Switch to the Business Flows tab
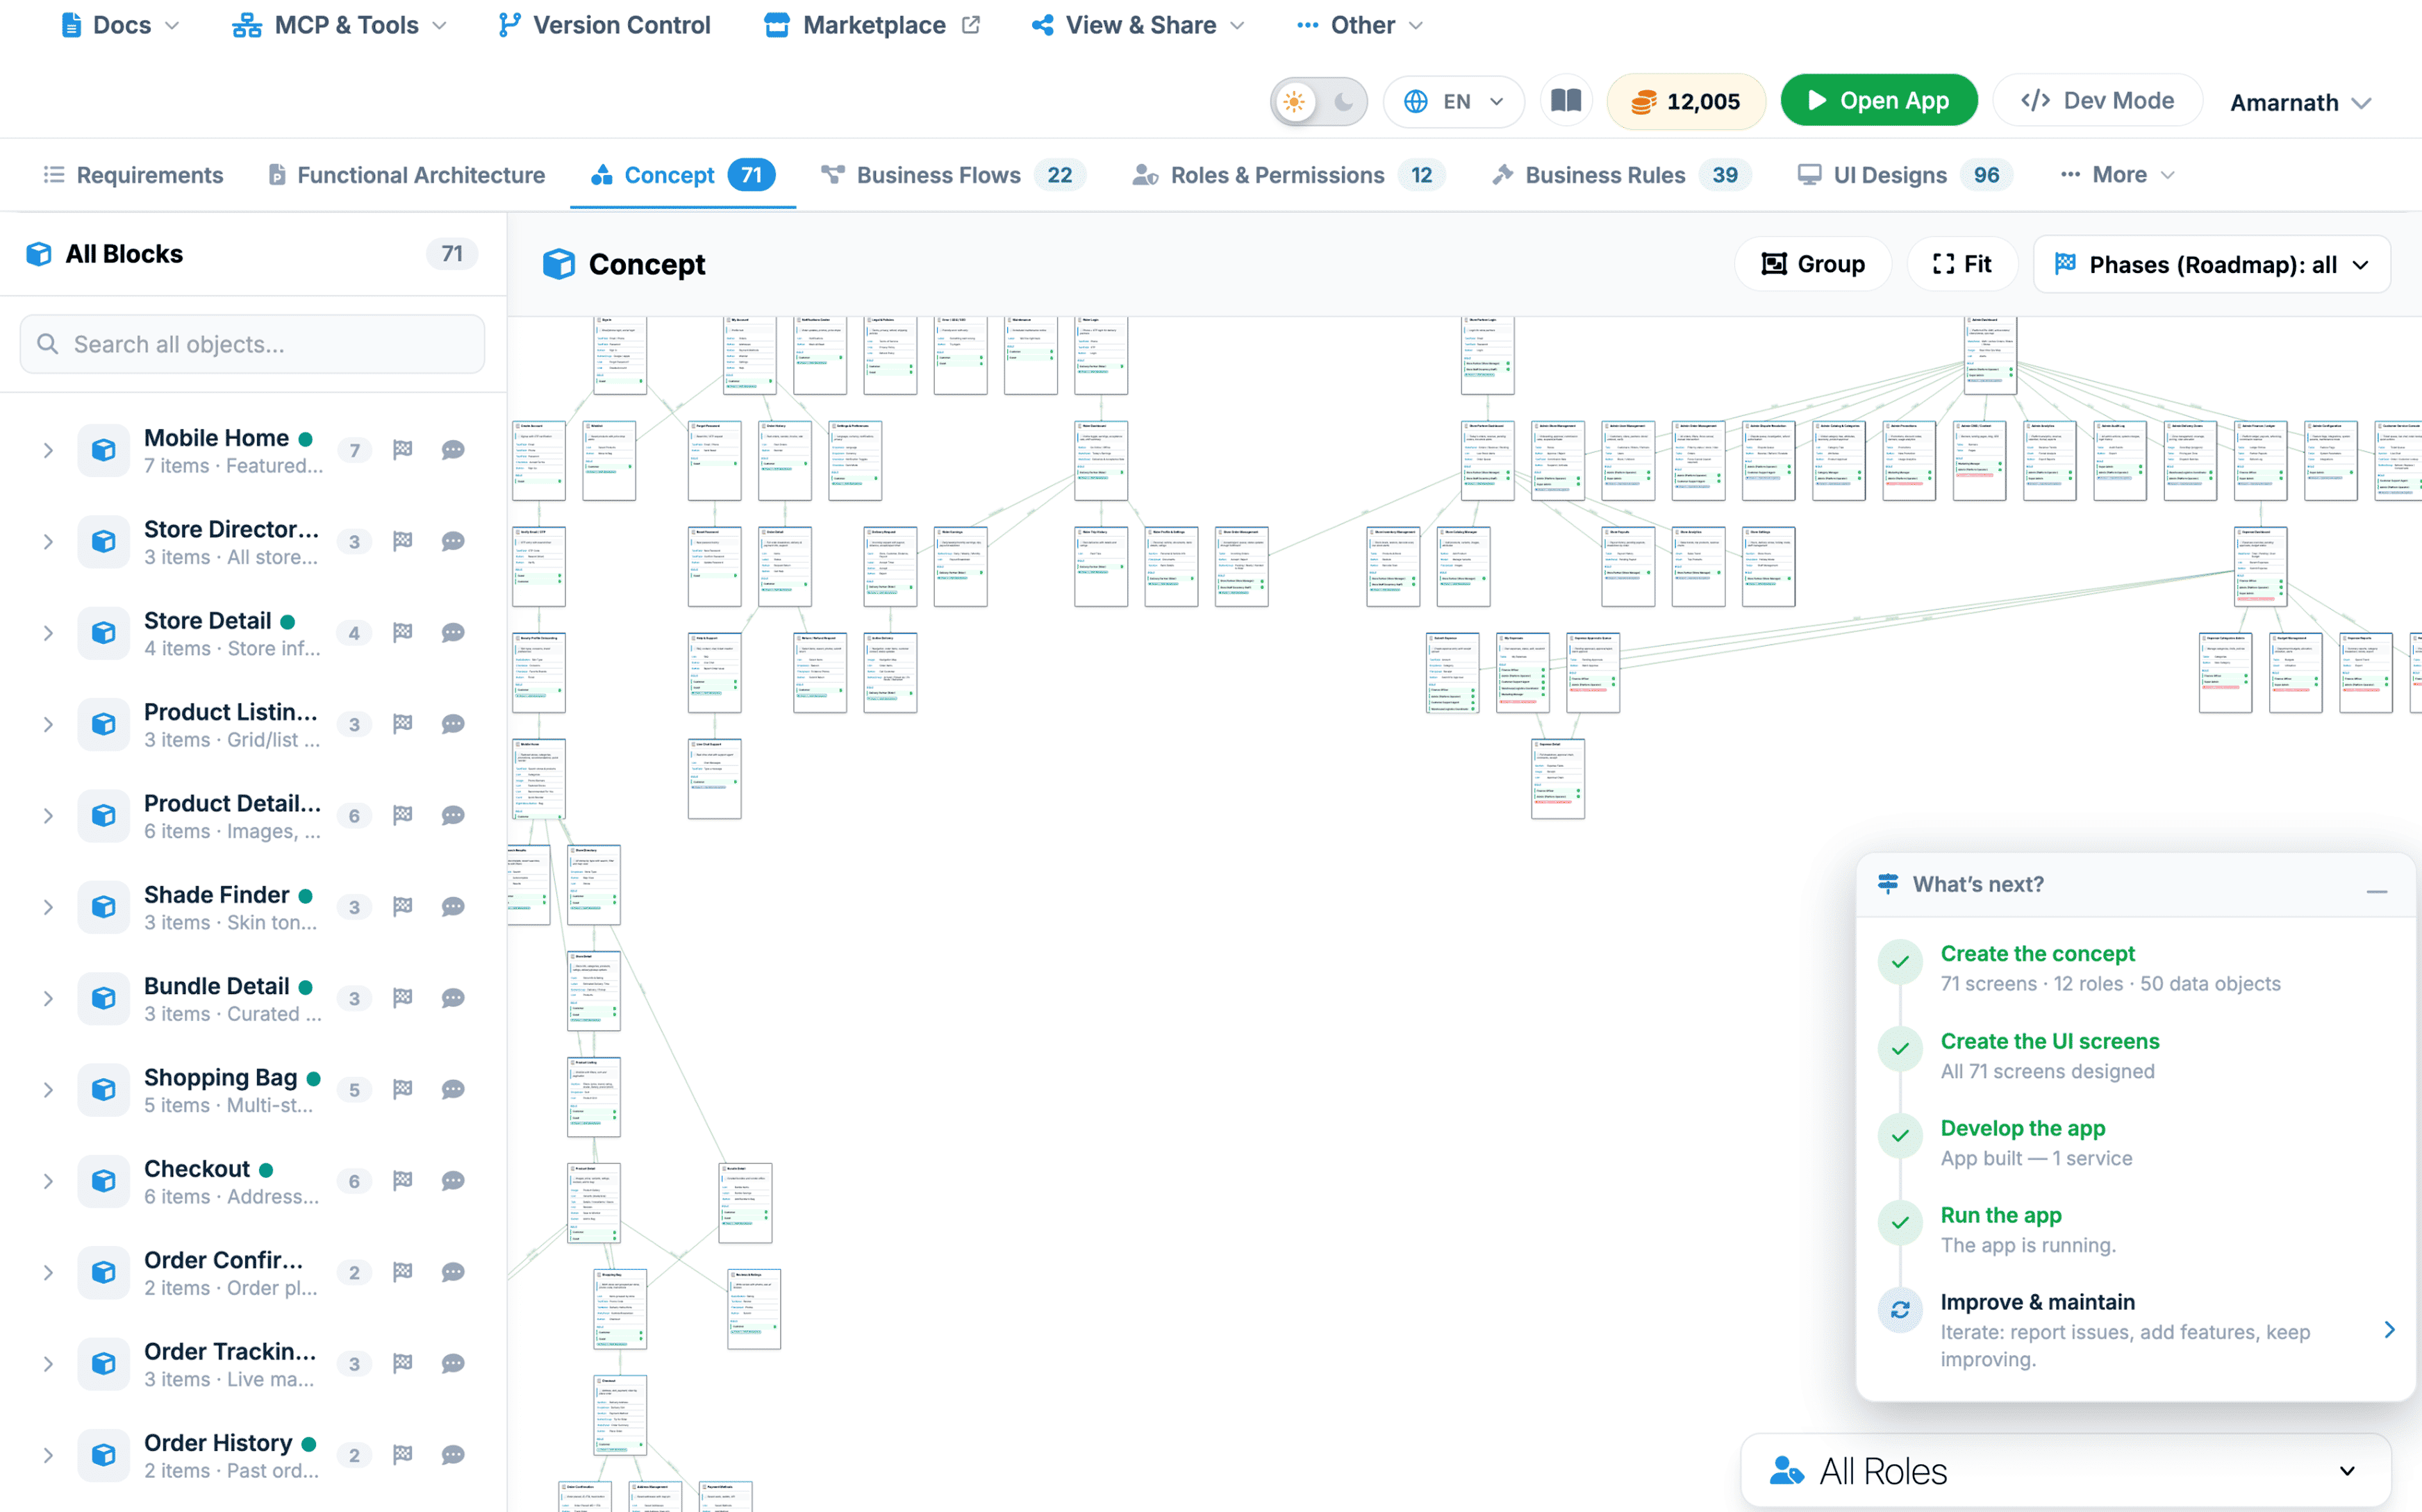This screenshot has height=1512, width=2422. [953, 175]
